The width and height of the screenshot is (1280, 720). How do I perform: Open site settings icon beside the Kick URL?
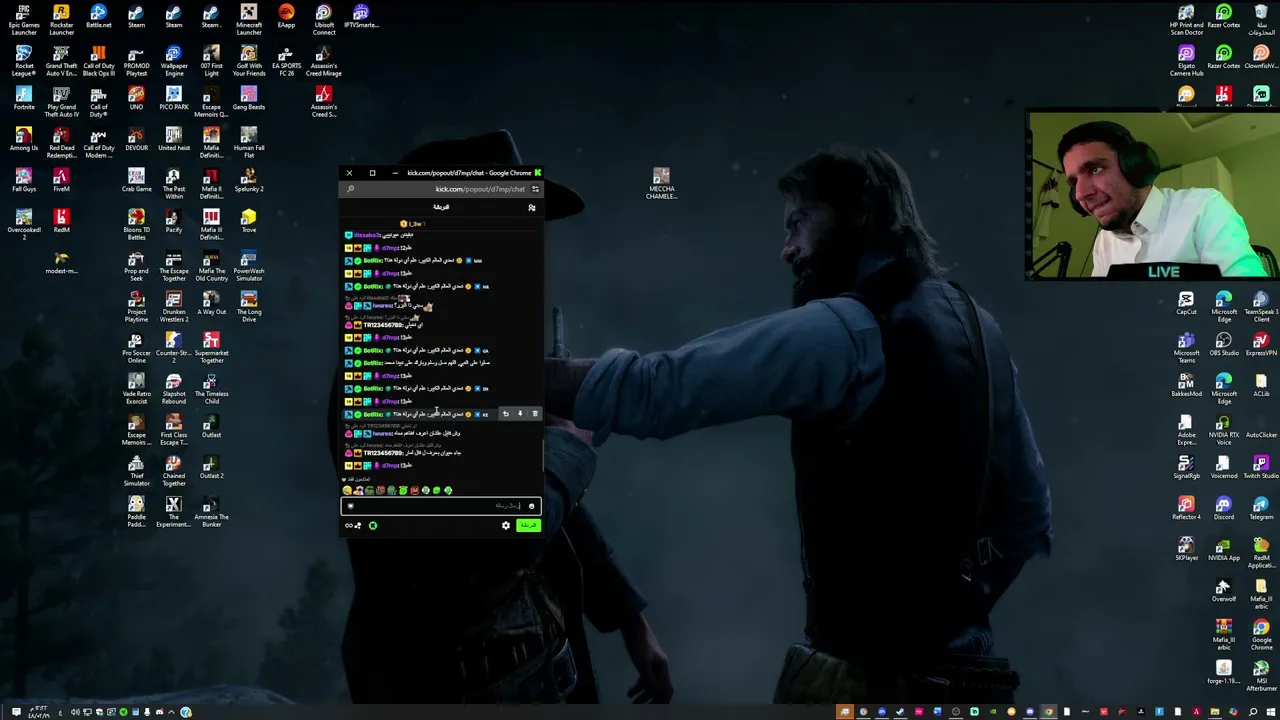pyautogui.click(x=535, y=189)
